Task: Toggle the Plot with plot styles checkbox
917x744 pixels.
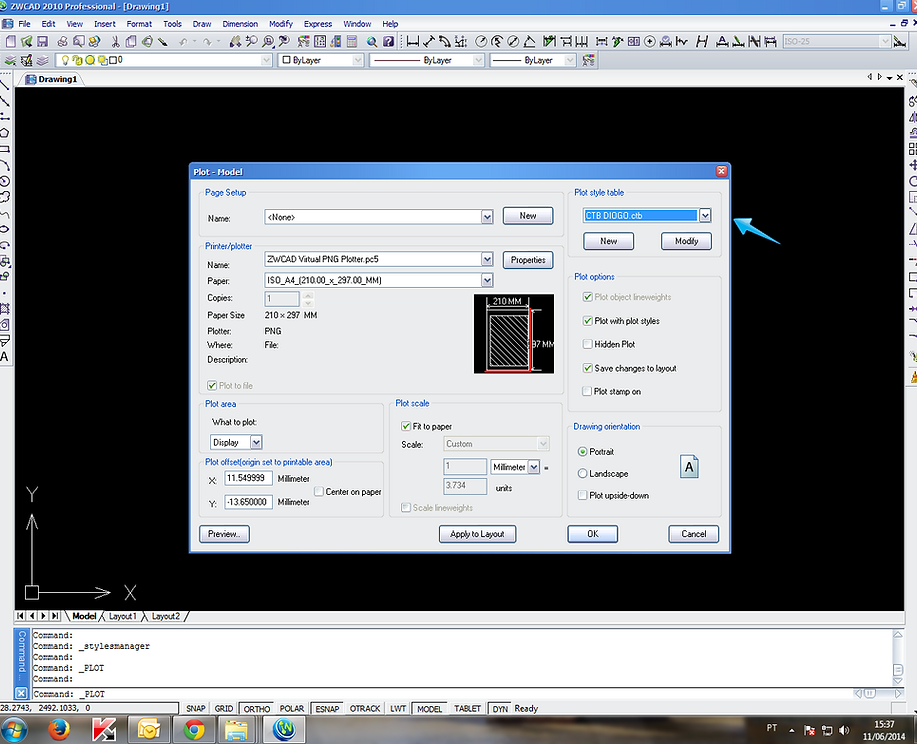Action: tap(588, 321)
